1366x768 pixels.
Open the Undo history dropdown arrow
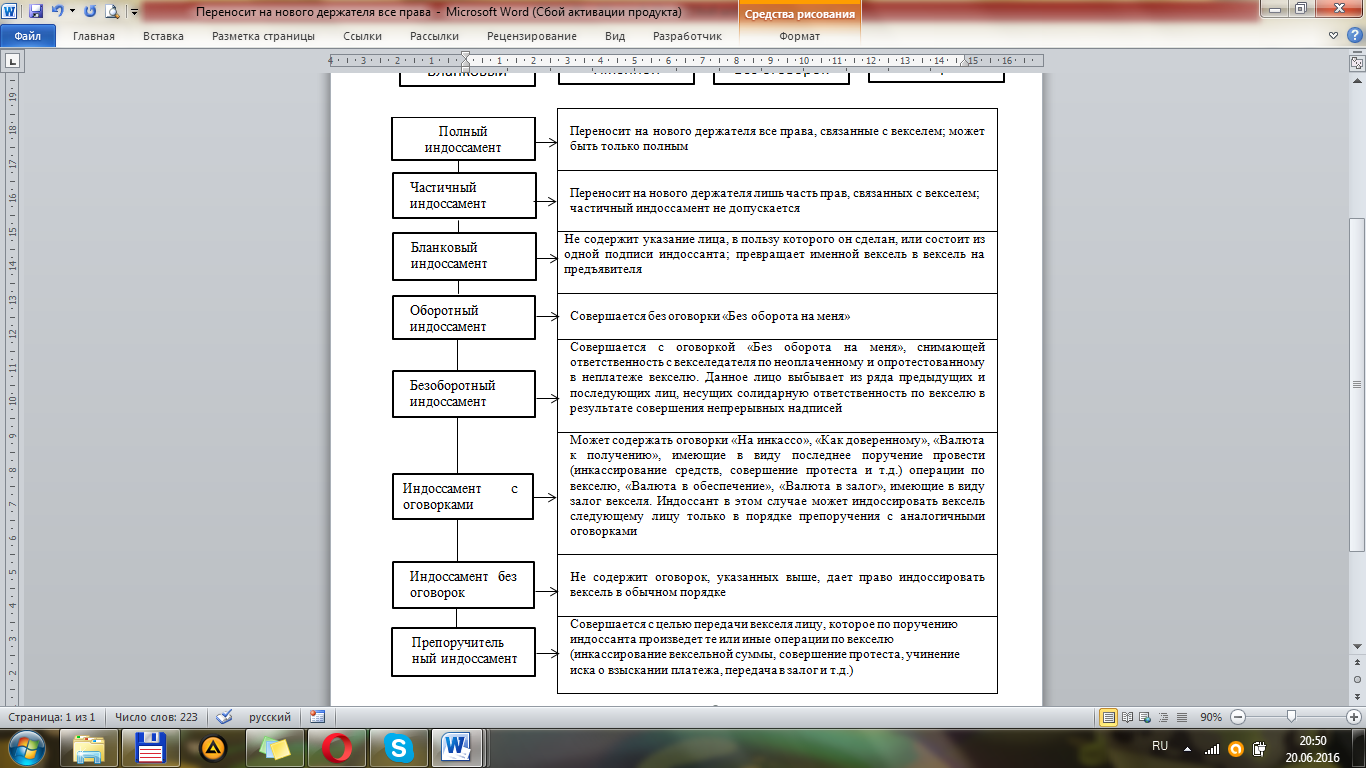point(72,13)
